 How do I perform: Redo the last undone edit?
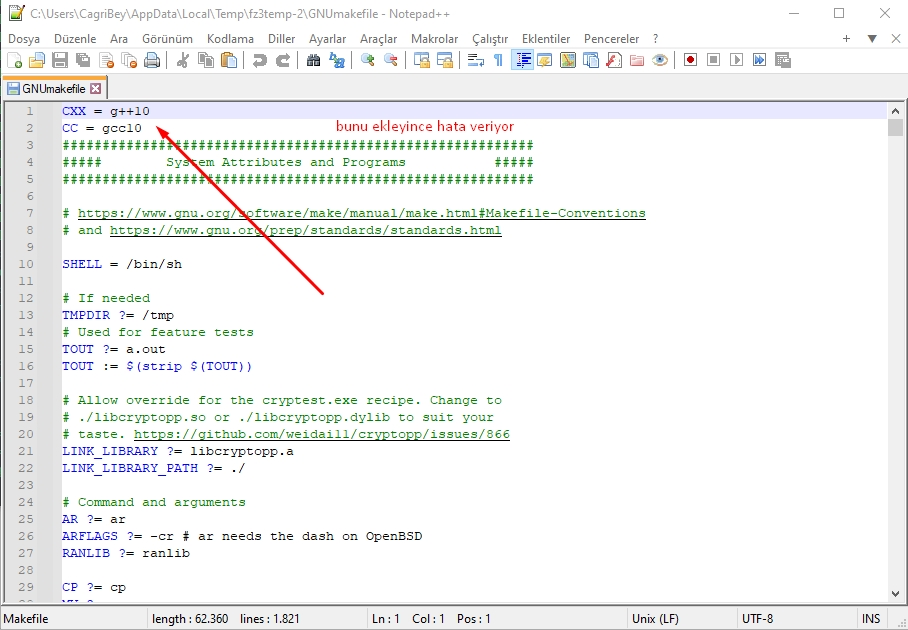283,60
